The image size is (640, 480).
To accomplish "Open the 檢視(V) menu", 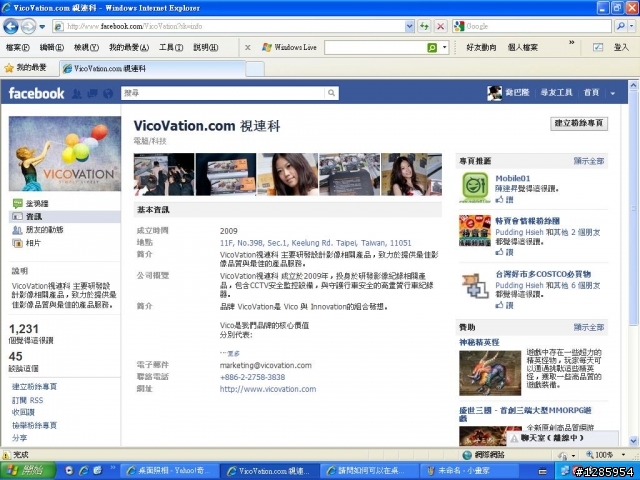I will pos(86,47).
